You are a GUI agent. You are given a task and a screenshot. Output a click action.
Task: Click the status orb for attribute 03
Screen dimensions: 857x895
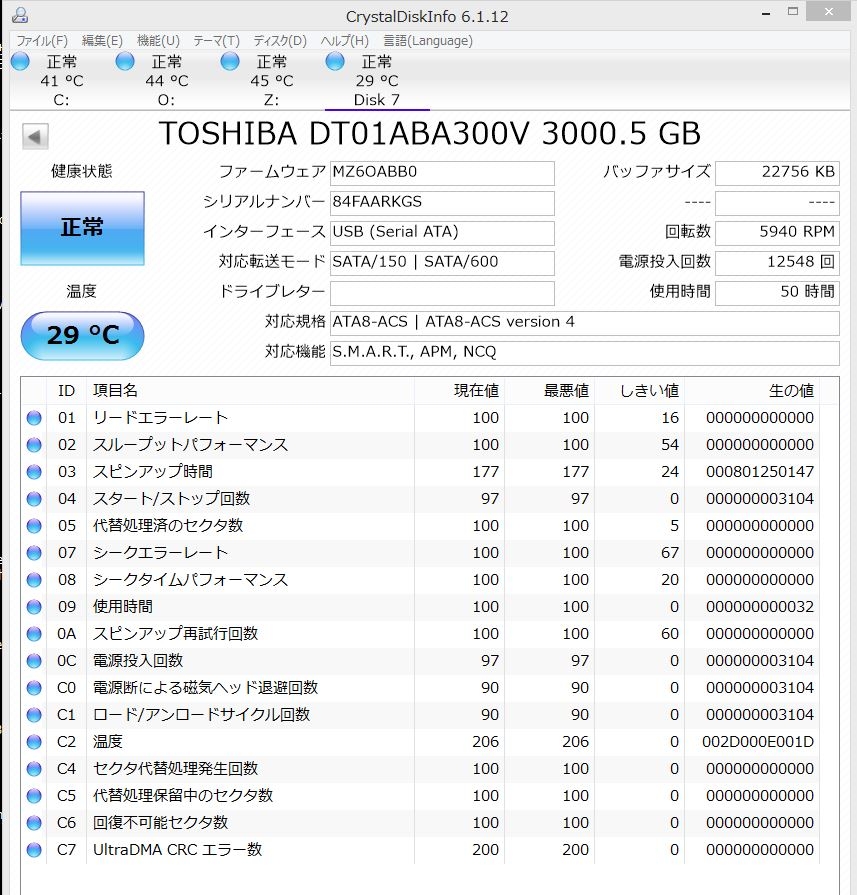pyautogui.click(x=34, y=472)
